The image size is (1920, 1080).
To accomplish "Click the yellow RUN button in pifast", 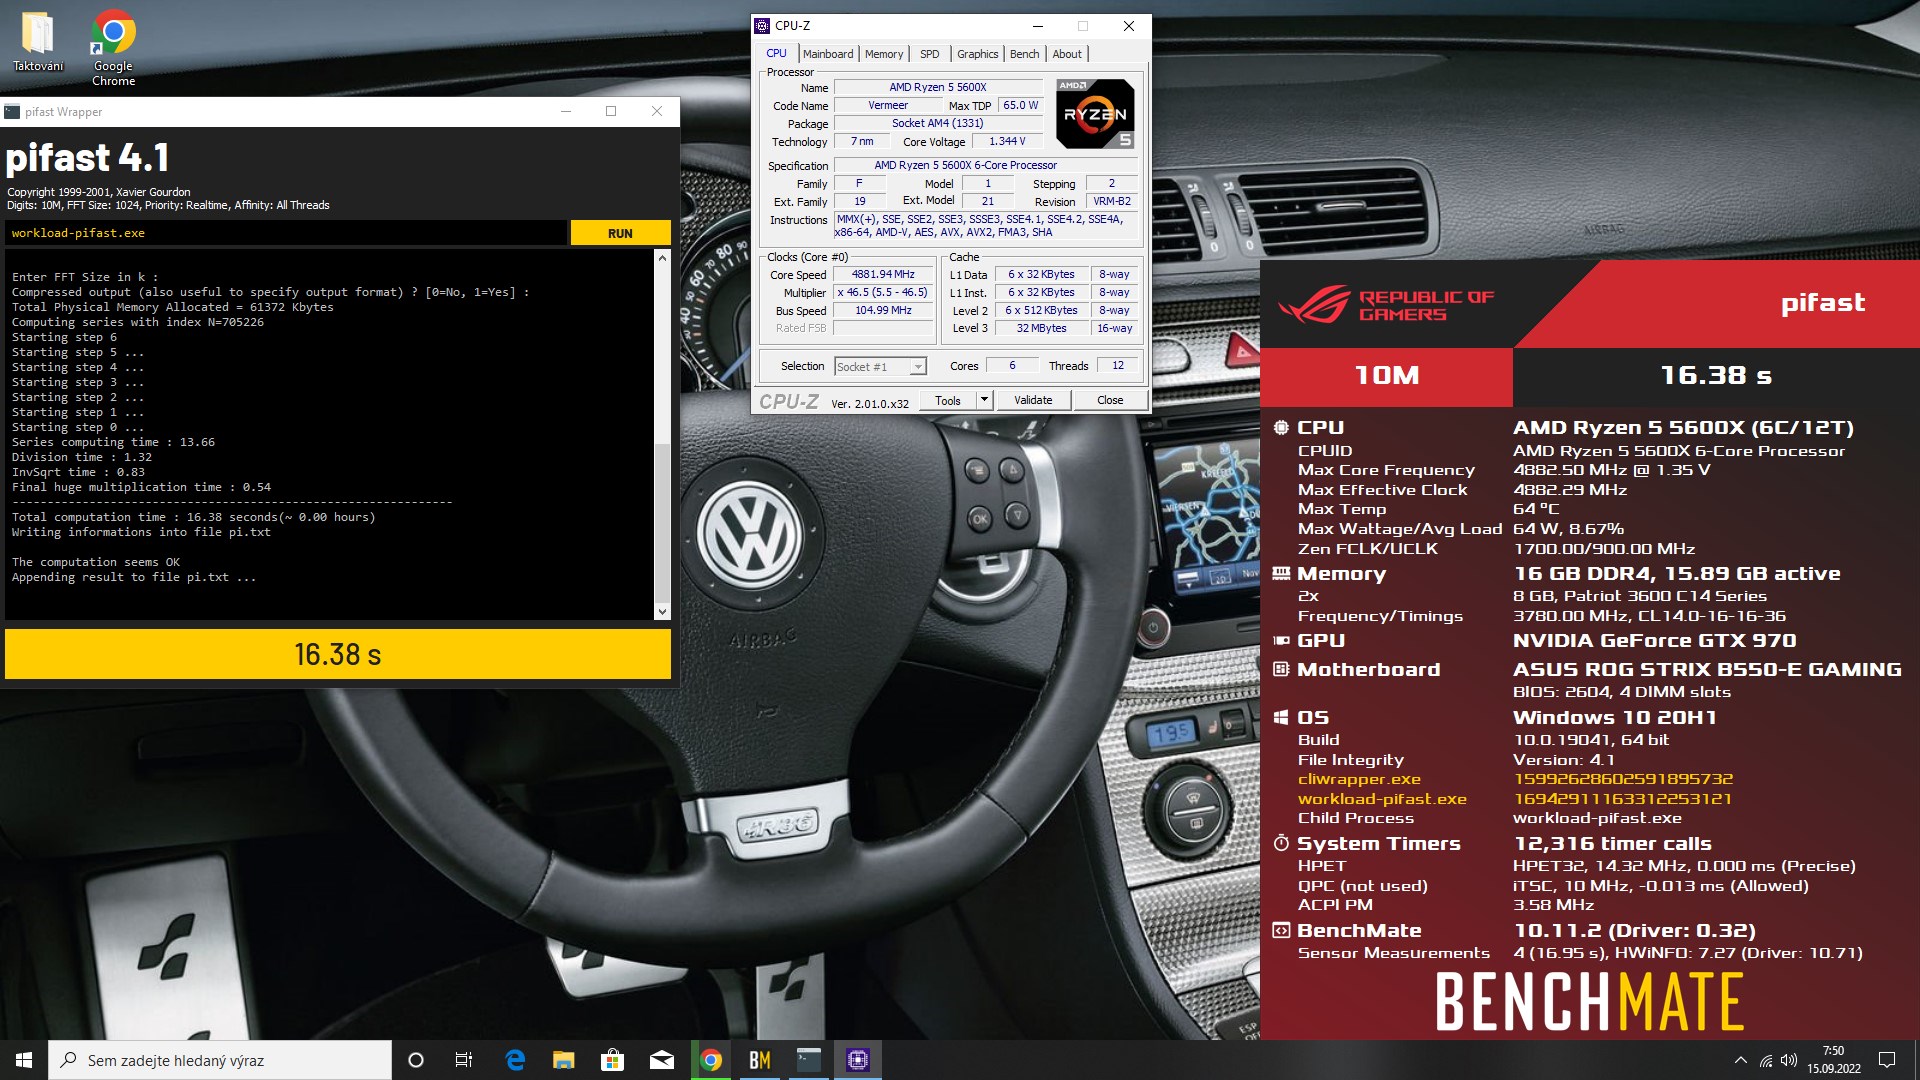I will coord(620,233).
